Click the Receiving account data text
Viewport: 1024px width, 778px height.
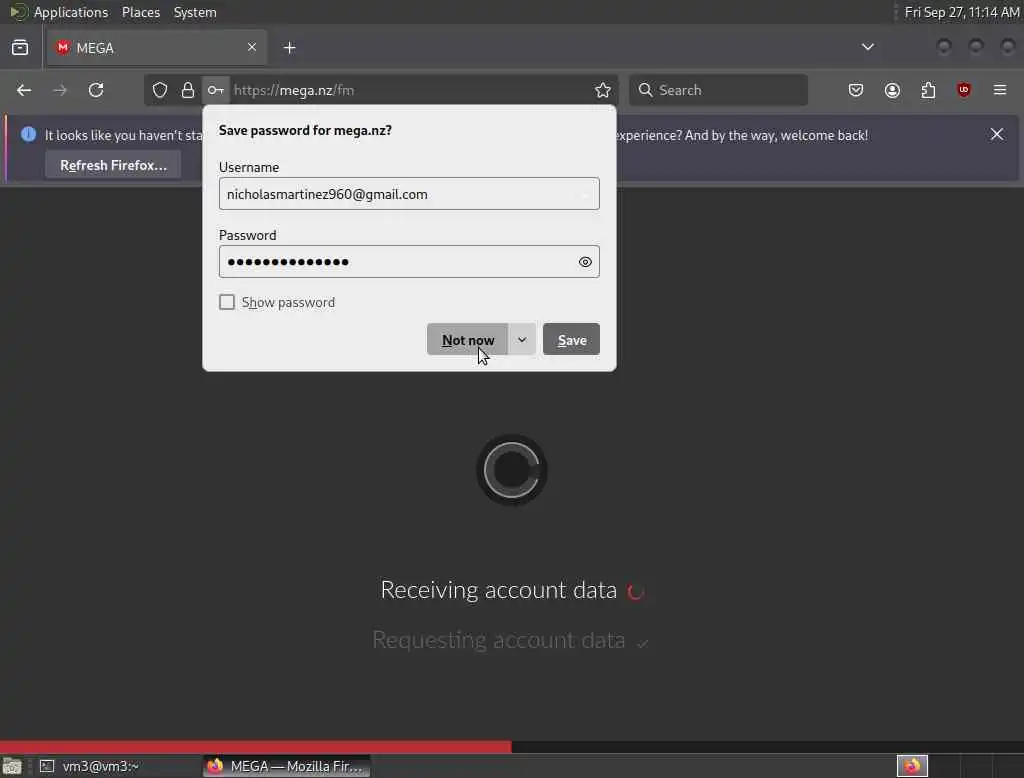point(498,591)
